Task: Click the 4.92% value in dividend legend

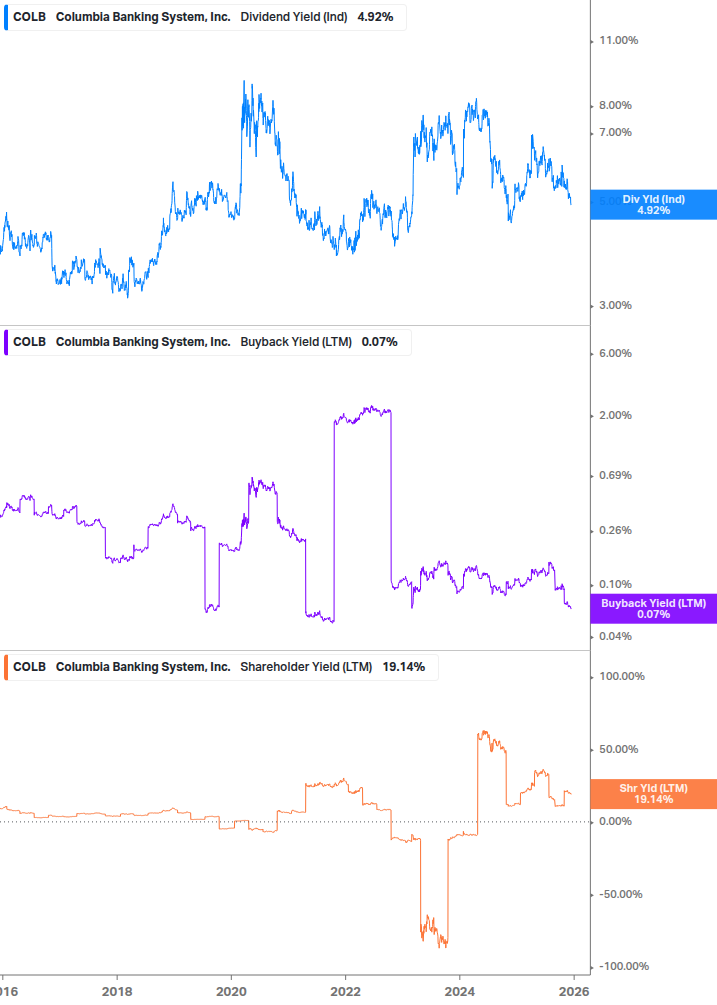Action: point(375,17)
